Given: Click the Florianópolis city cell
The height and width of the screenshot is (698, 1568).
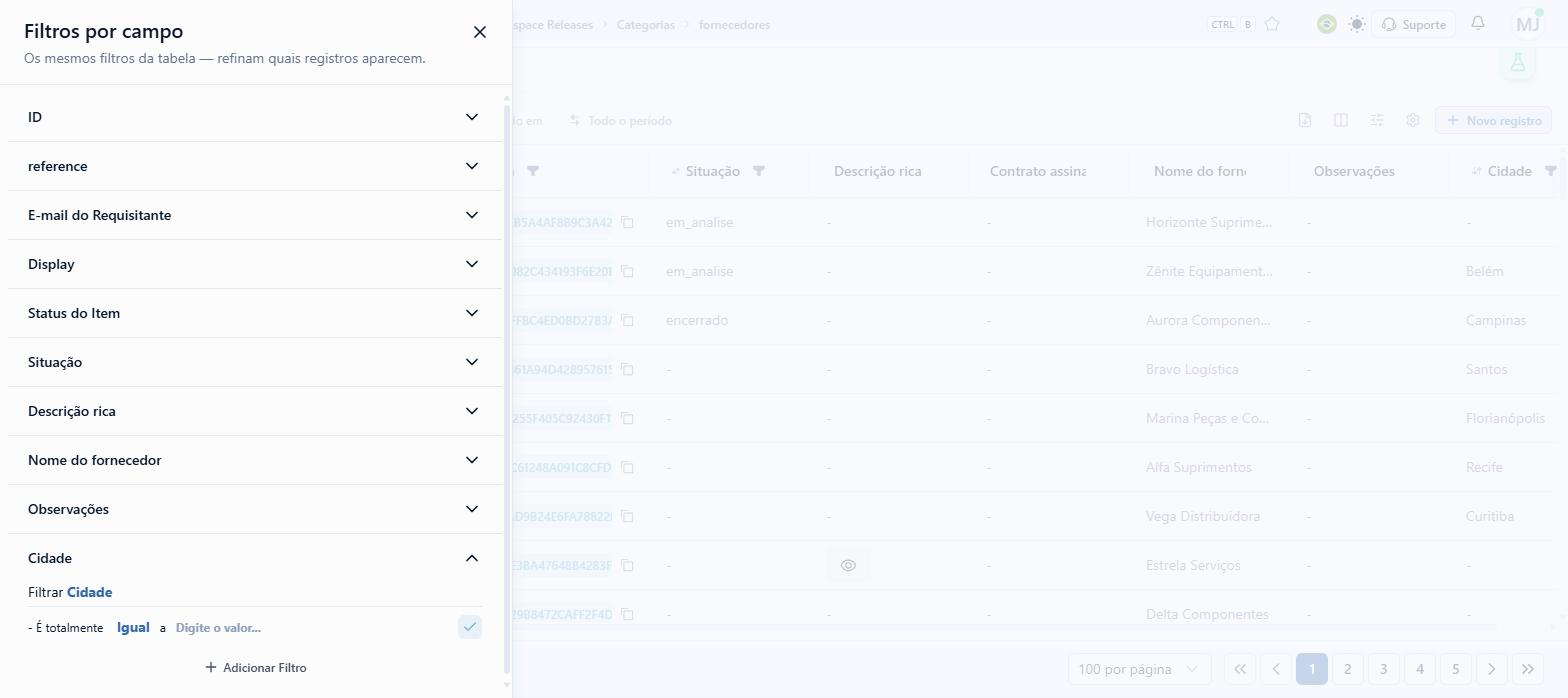Looking at the screenshot, I should tap(1505, 418).
